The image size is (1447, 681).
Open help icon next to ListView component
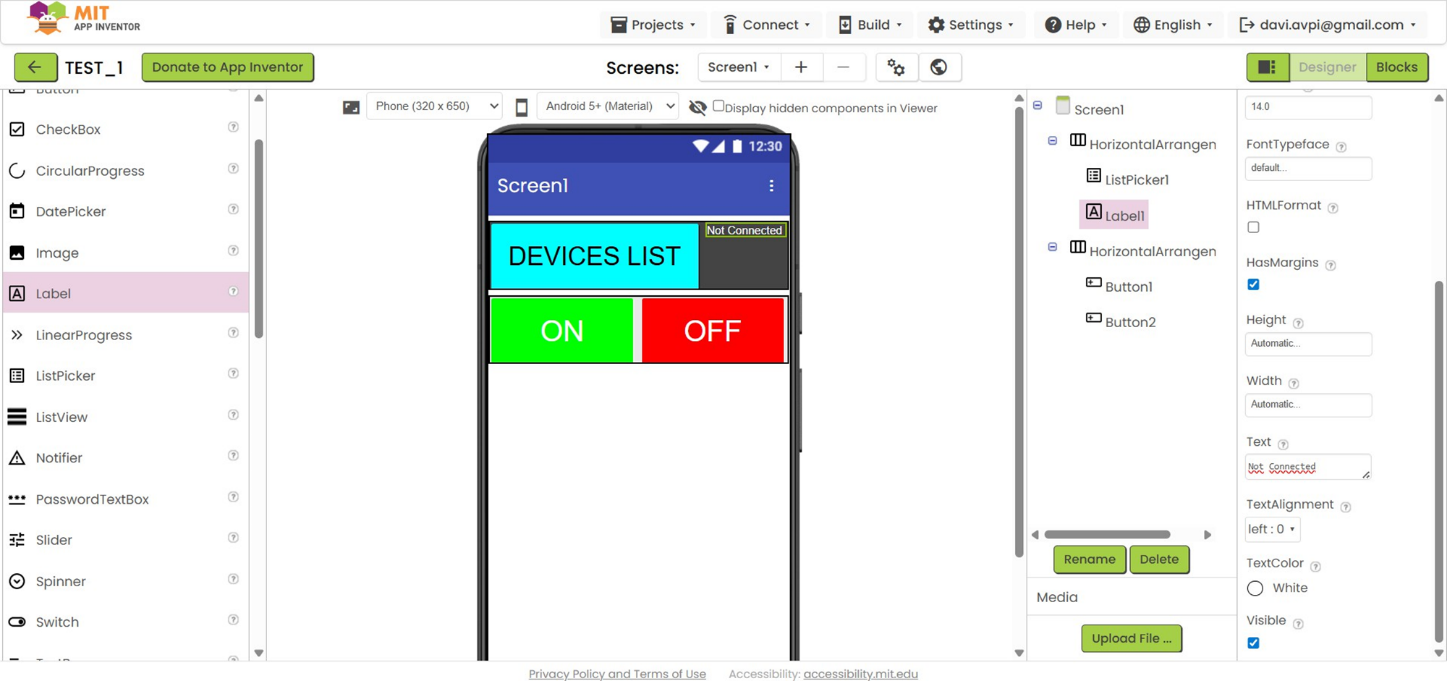[233, 415]
